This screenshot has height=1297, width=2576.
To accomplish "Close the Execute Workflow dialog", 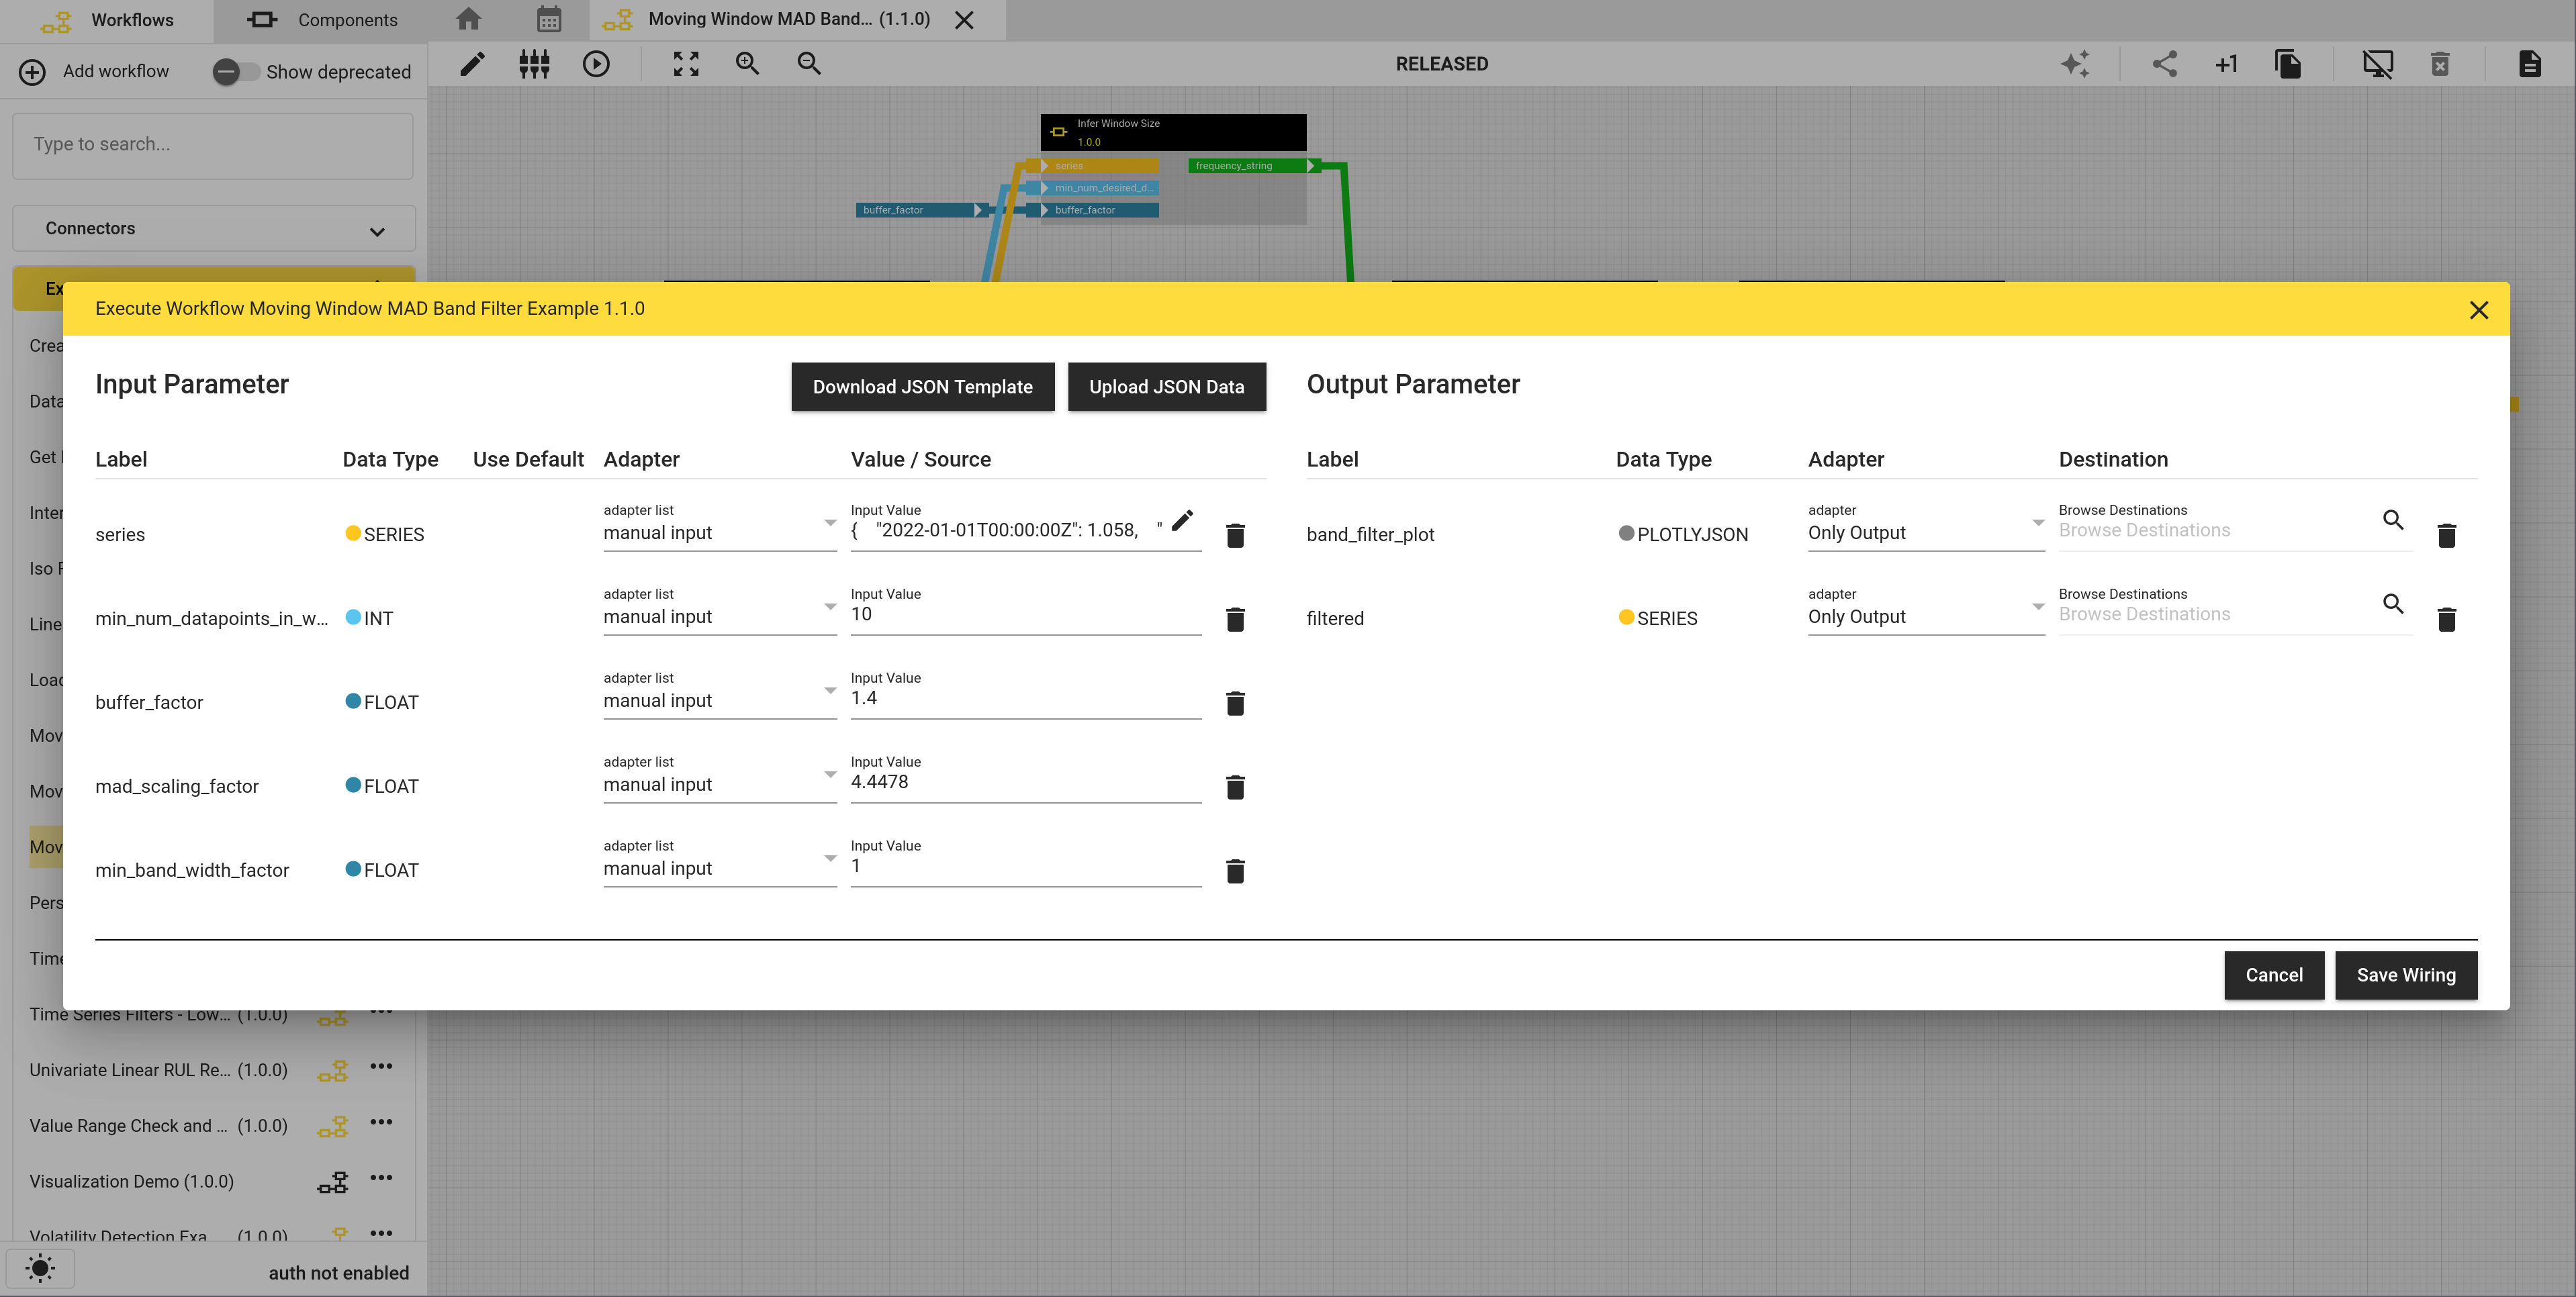I will (x=2478, y=310).
